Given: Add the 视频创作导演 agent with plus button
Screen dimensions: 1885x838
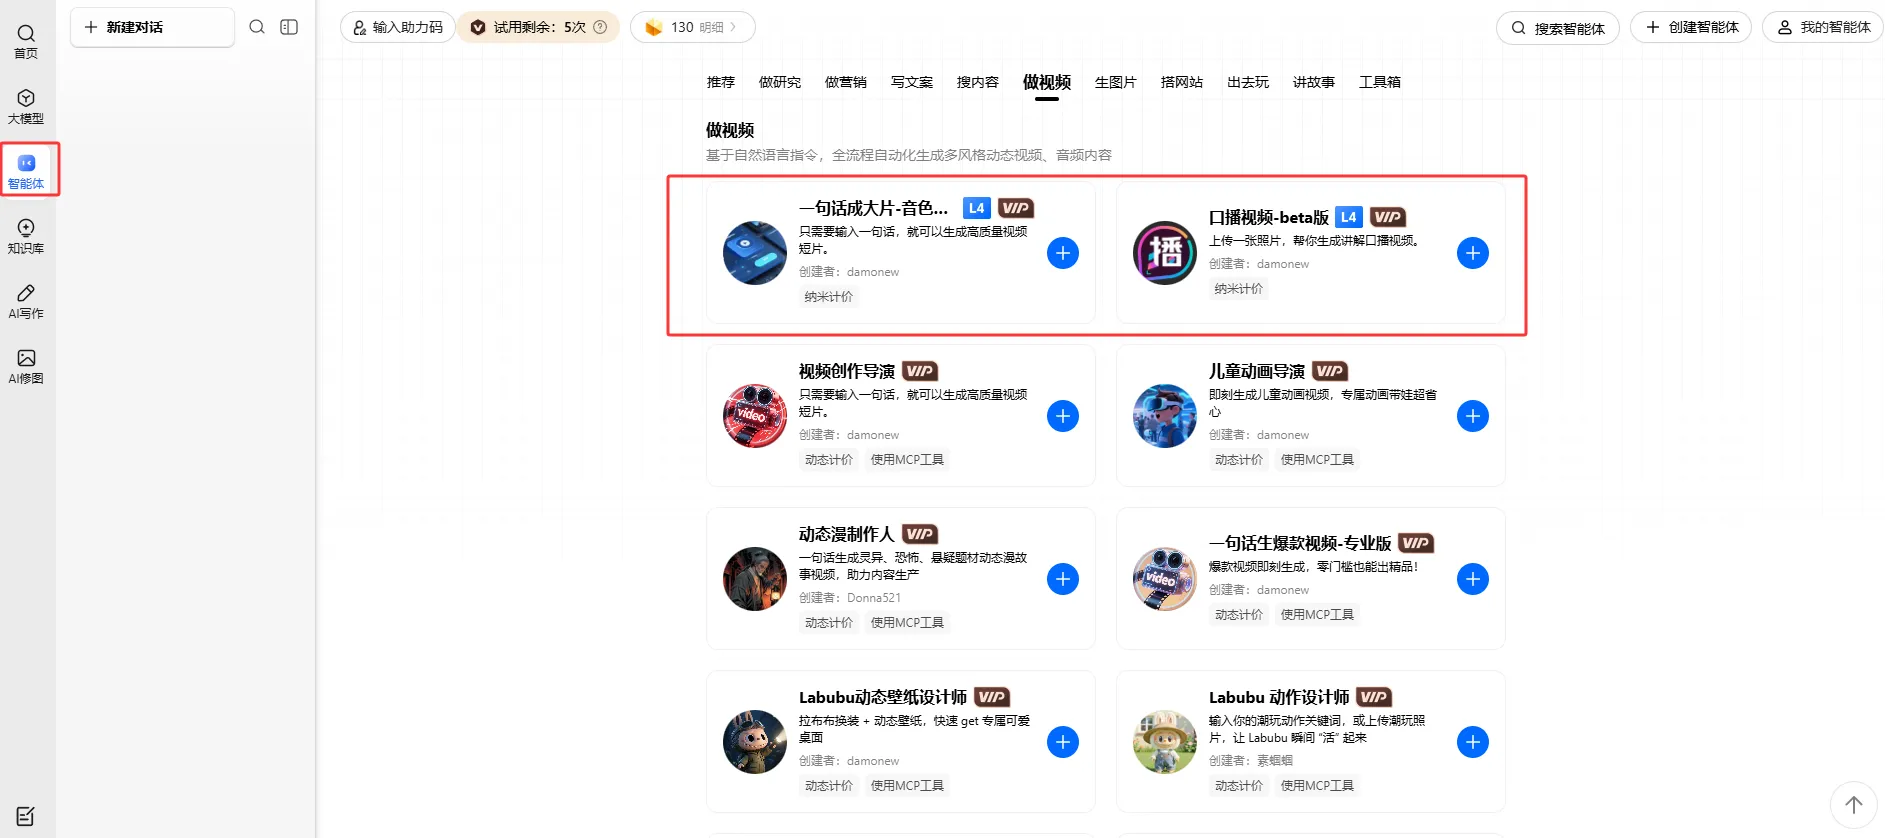Looking at the screenshot, I should click(1063, 416).
